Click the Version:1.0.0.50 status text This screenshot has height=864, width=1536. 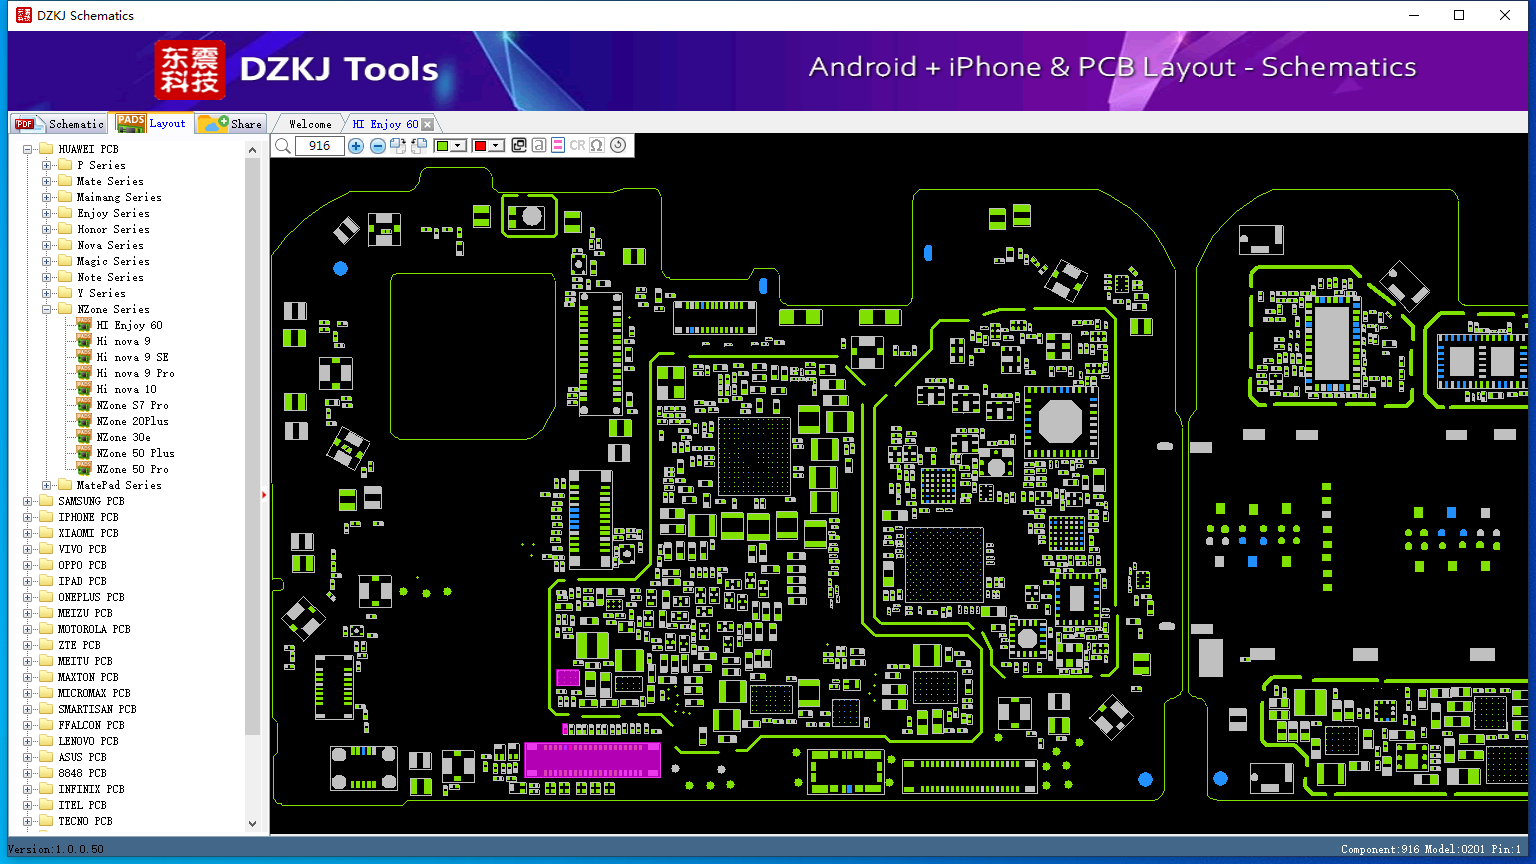(56, 849)
